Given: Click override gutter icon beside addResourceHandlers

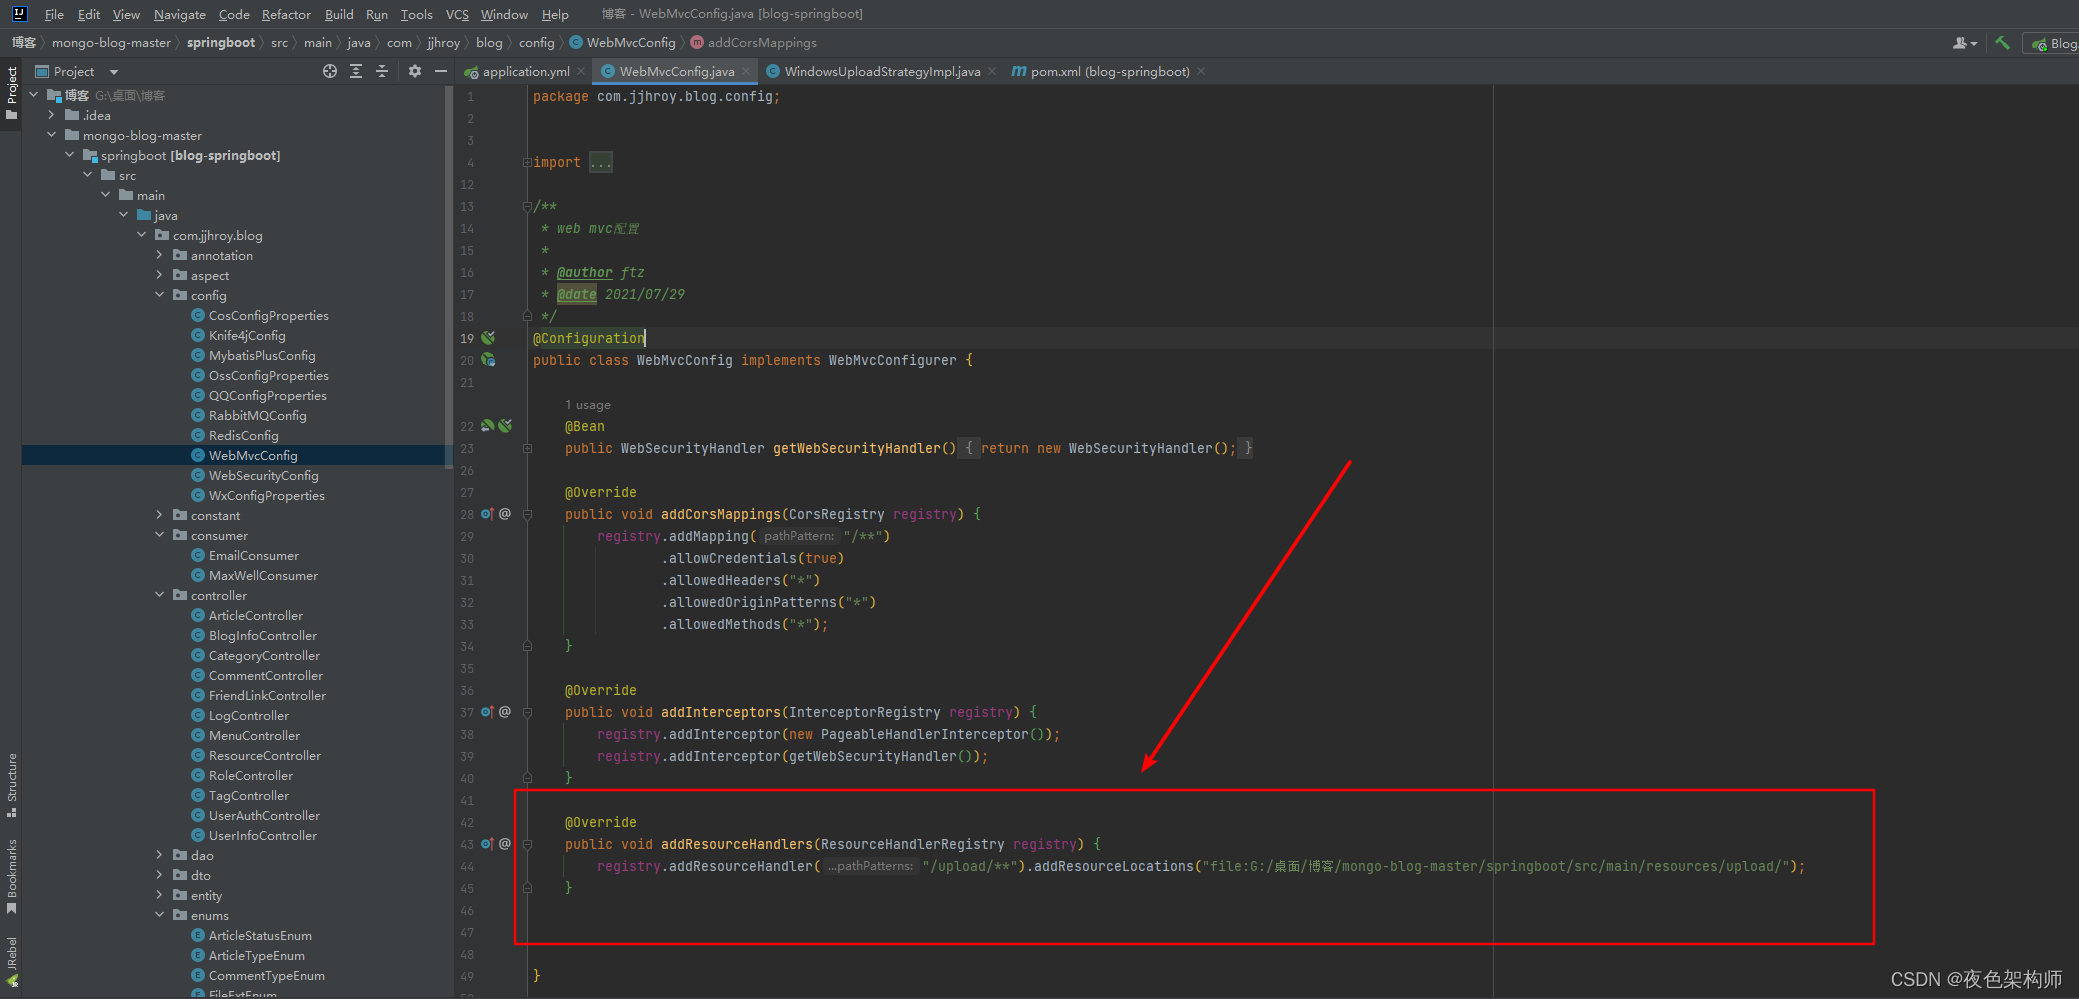Looking at the screenshot, I should tap(487, 844).
